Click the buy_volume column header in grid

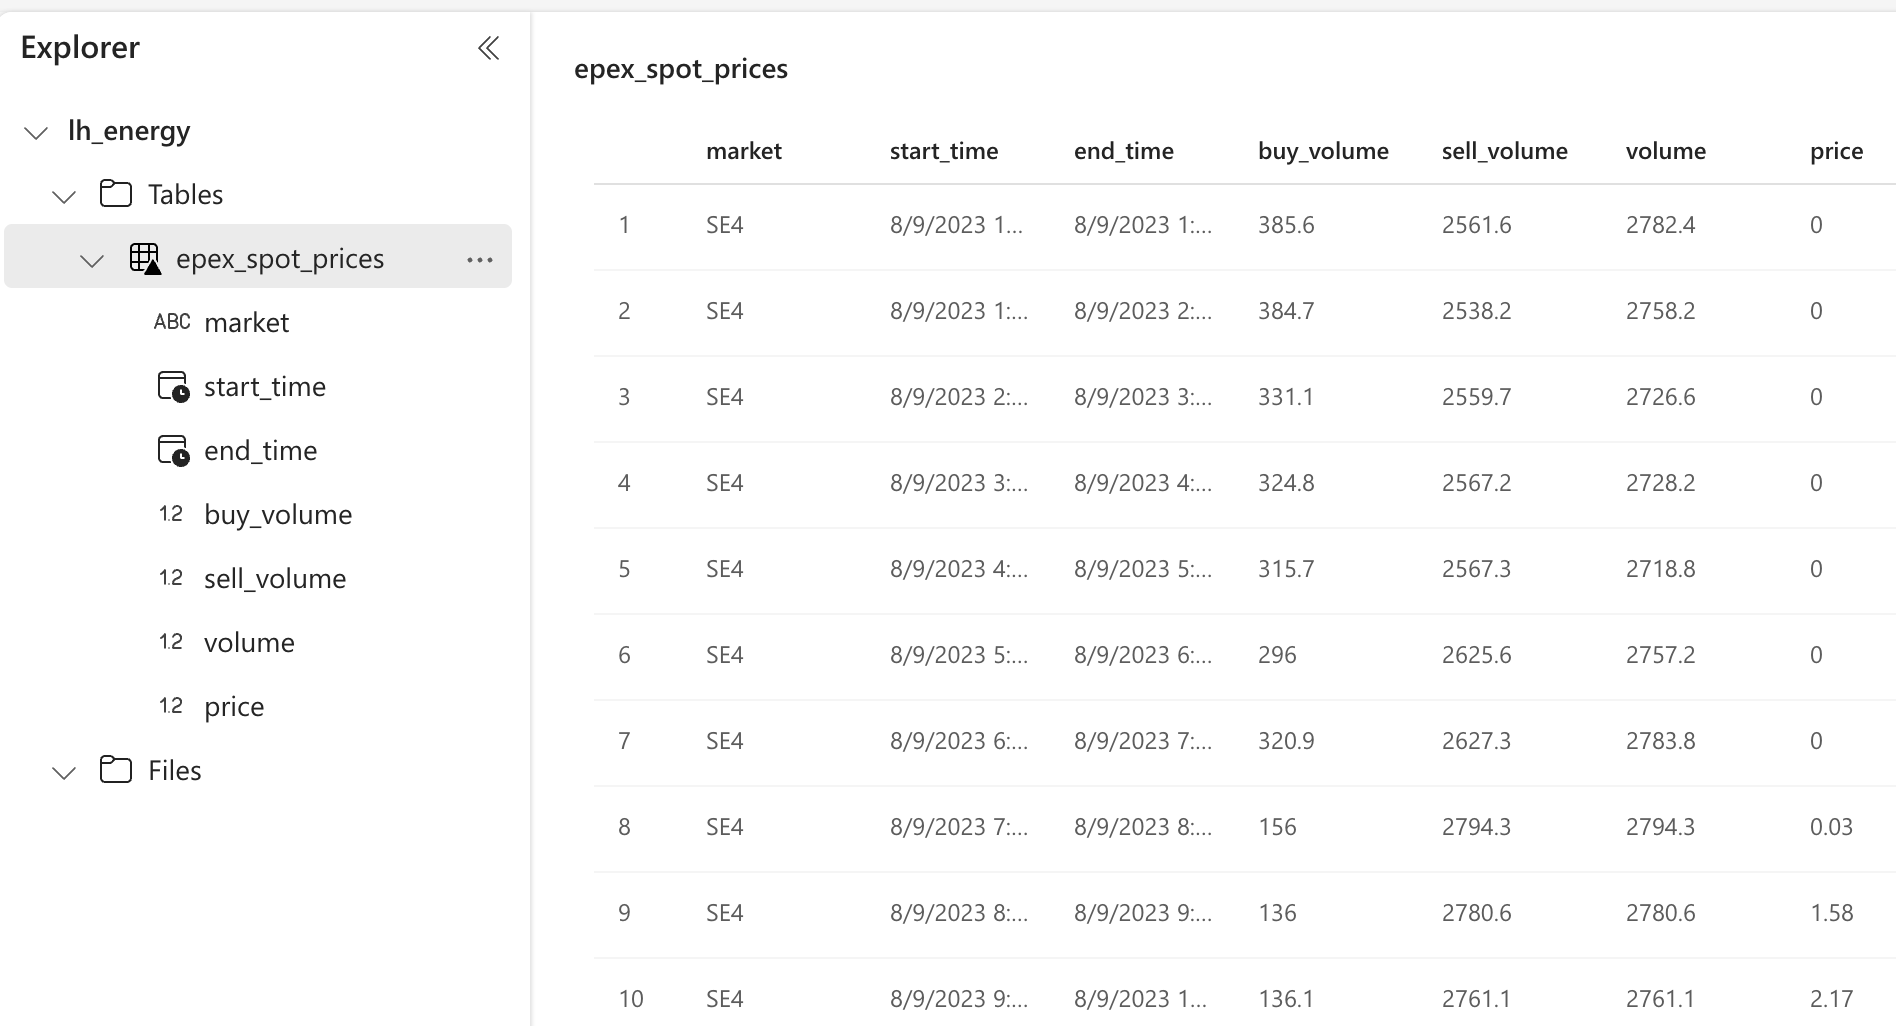click(x=1323, y=151)
